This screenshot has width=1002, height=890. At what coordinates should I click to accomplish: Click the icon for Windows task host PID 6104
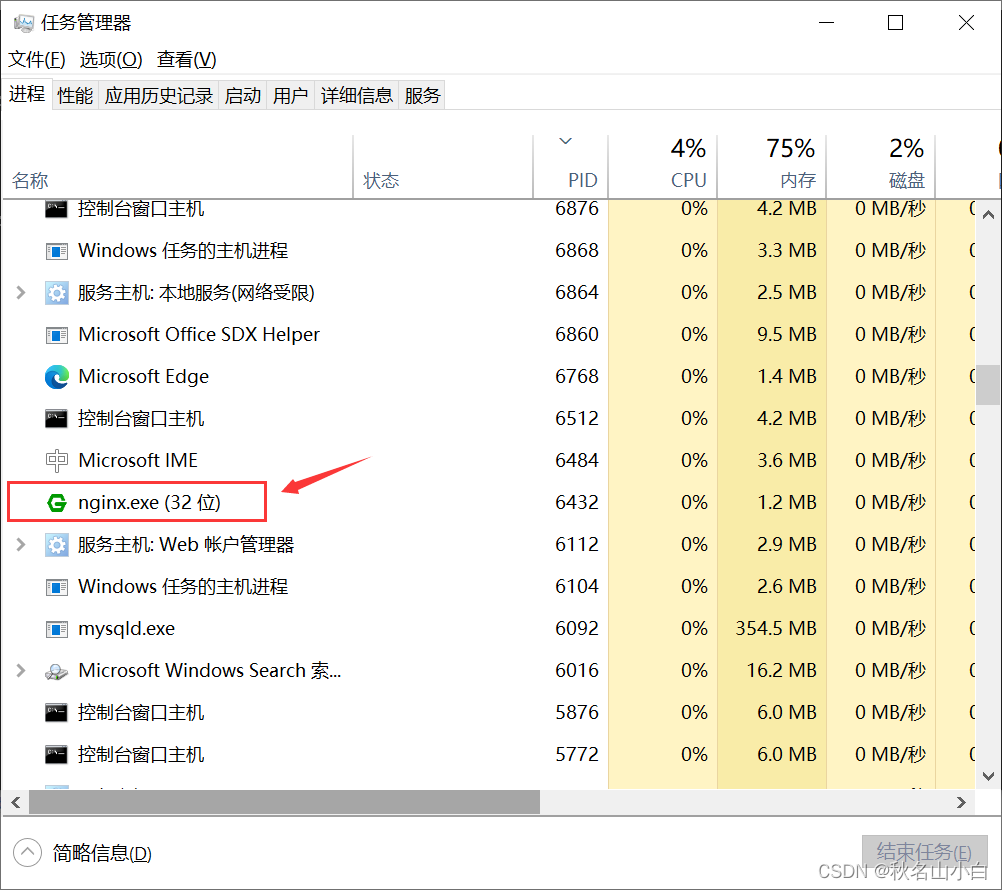(56, 587)
